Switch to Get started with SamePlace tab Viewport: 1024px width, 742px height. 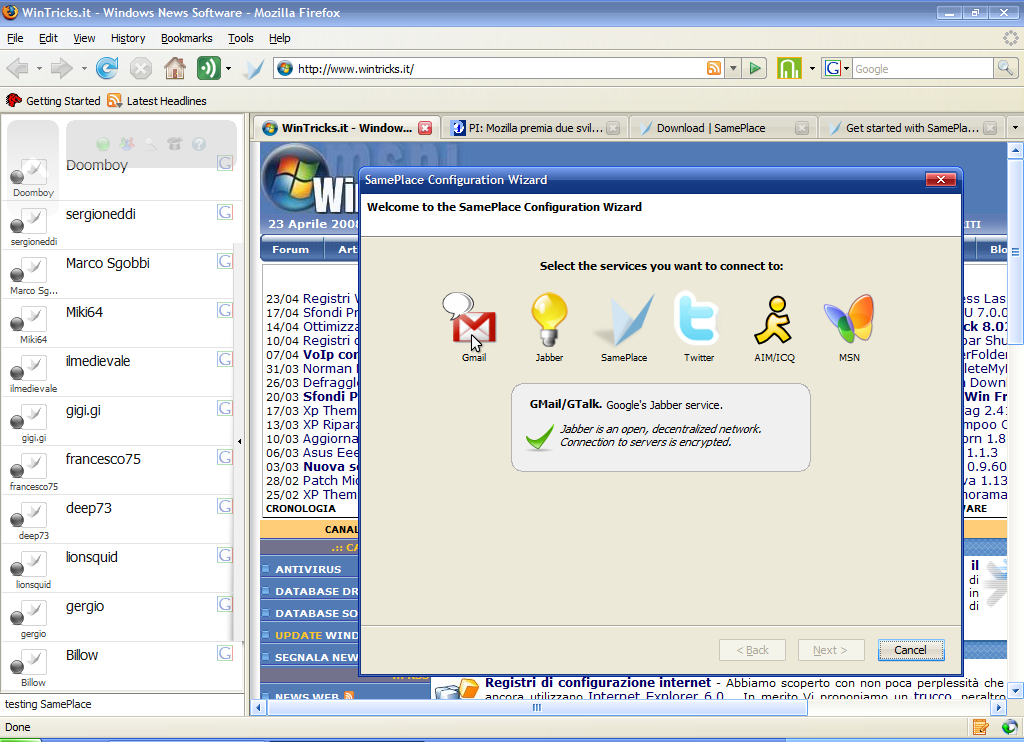tap(912, 128)
